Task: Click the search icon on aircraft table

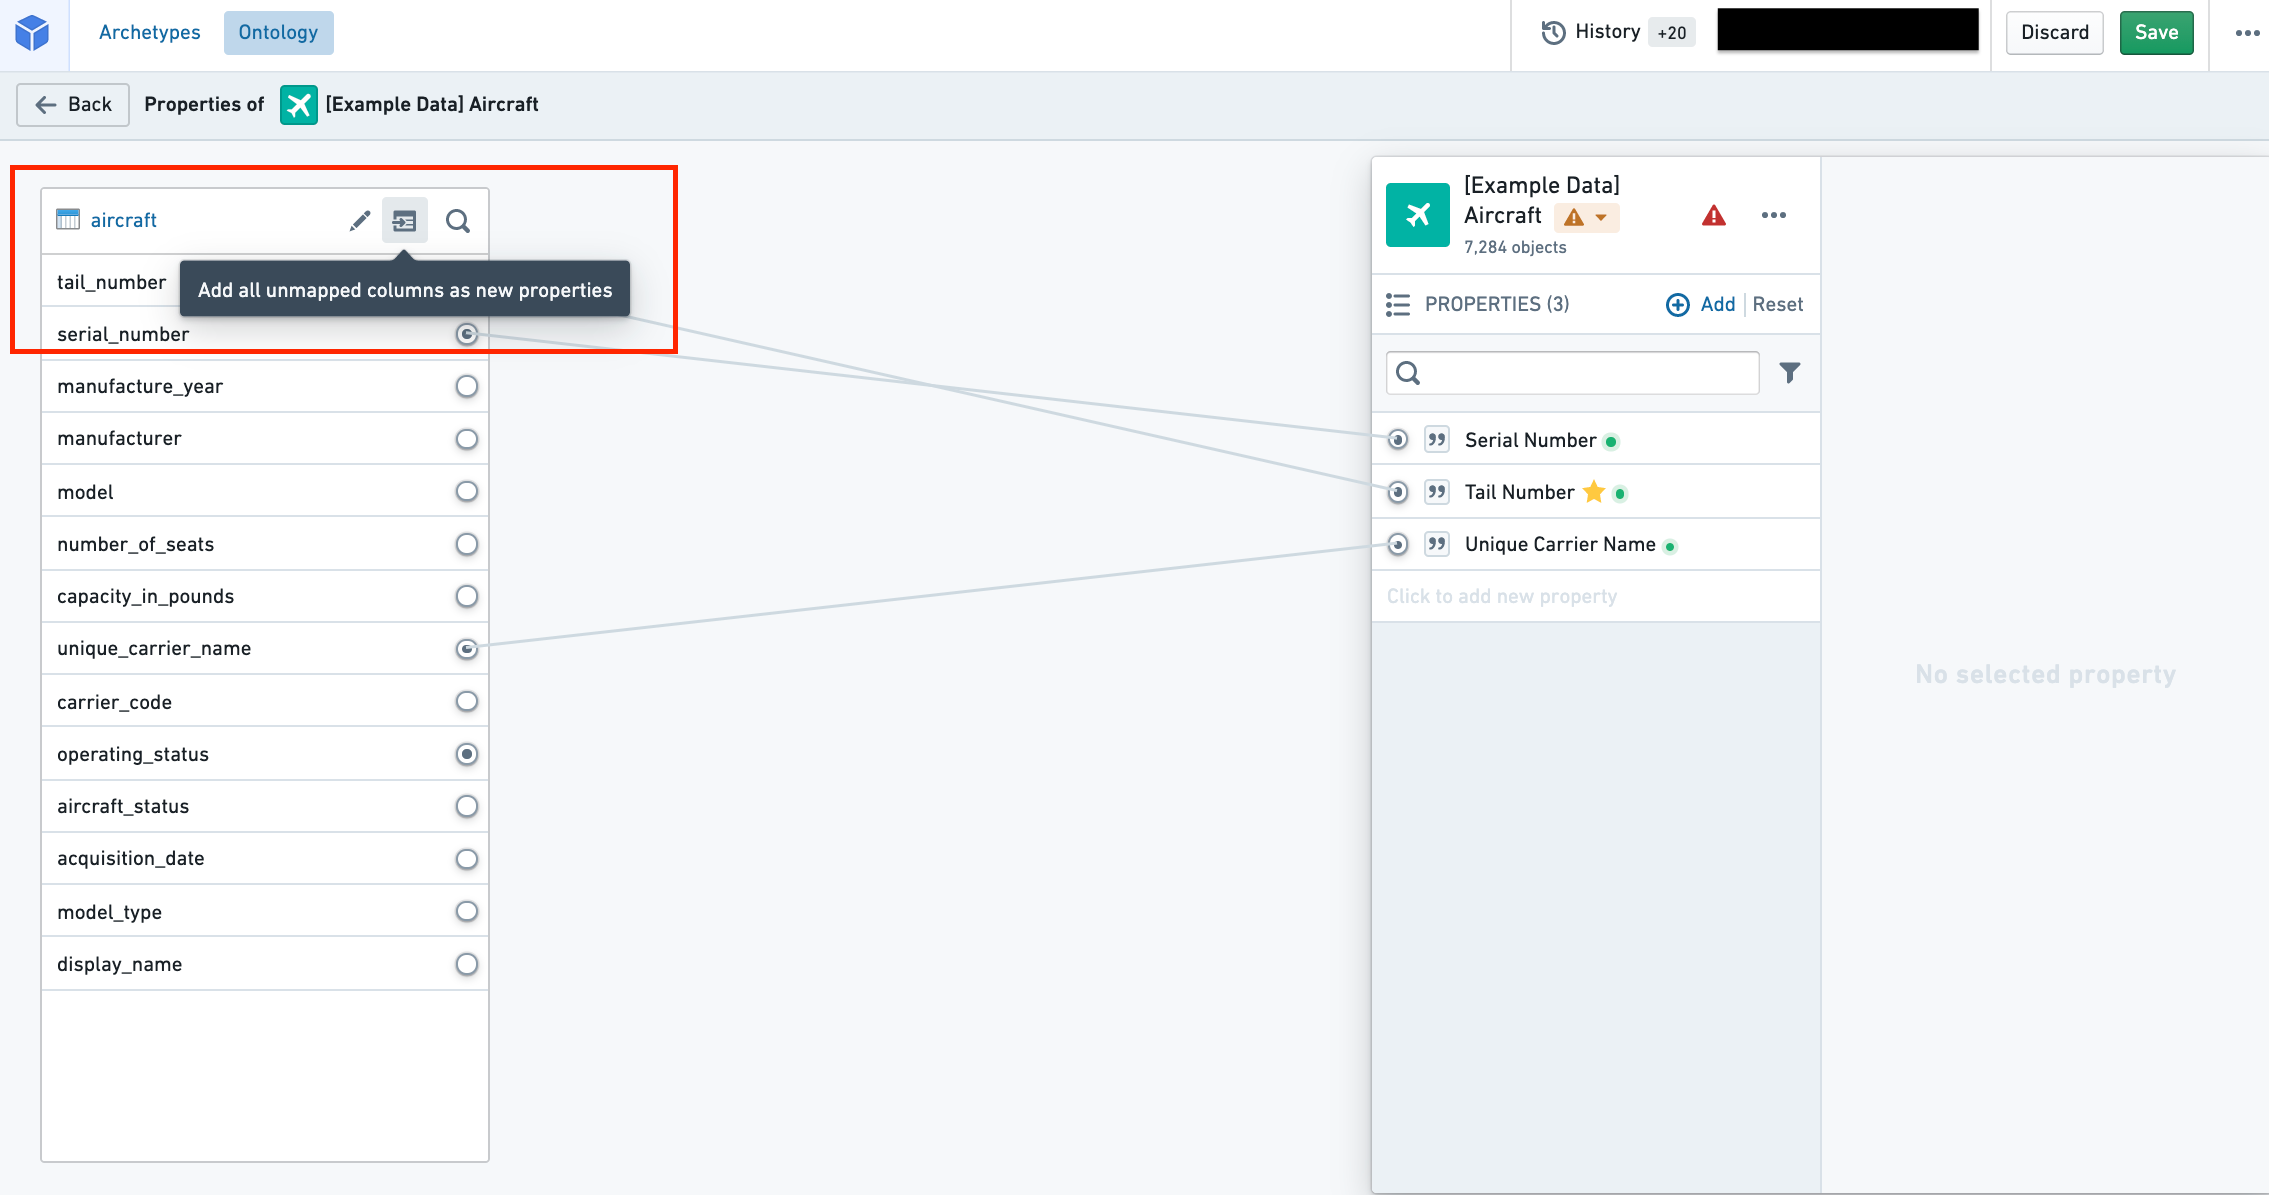Action: [x=459, y=221]
